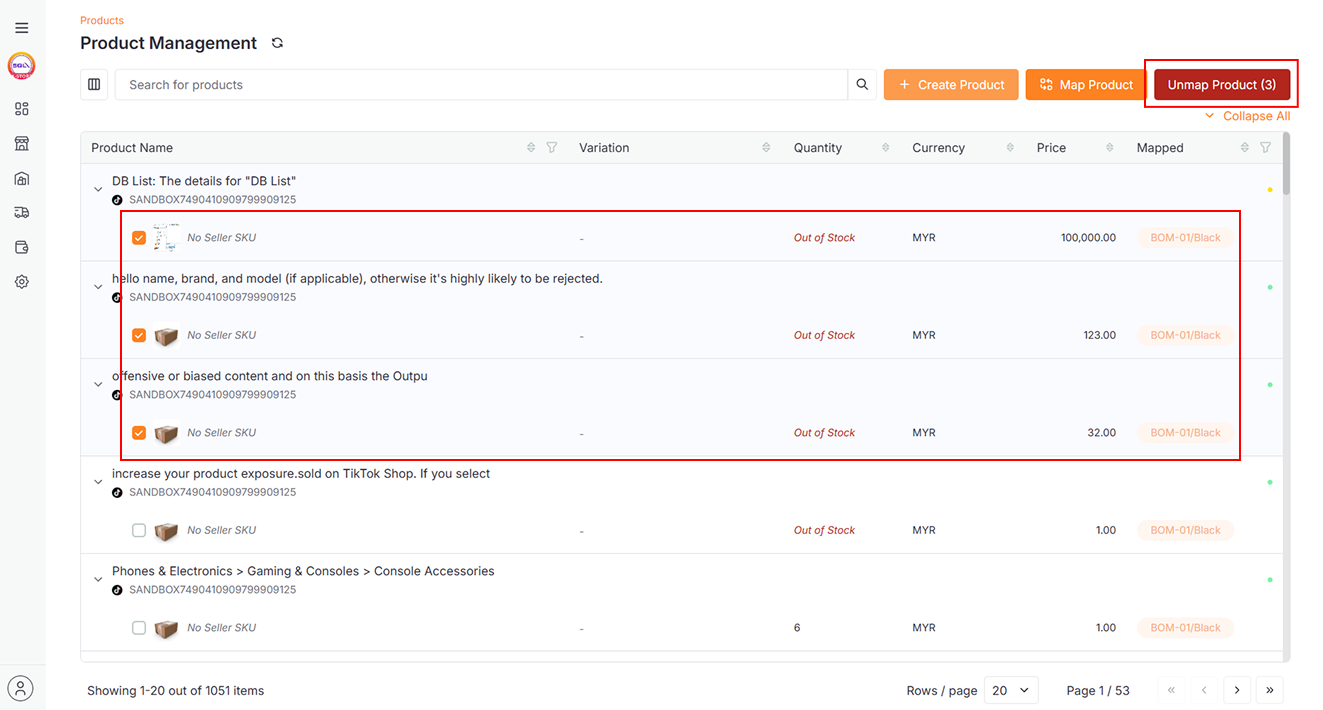1323x710 pixels.
Task: Collapse the "DB List" product row
Action: pyautogui.click(x=98, y=189)
